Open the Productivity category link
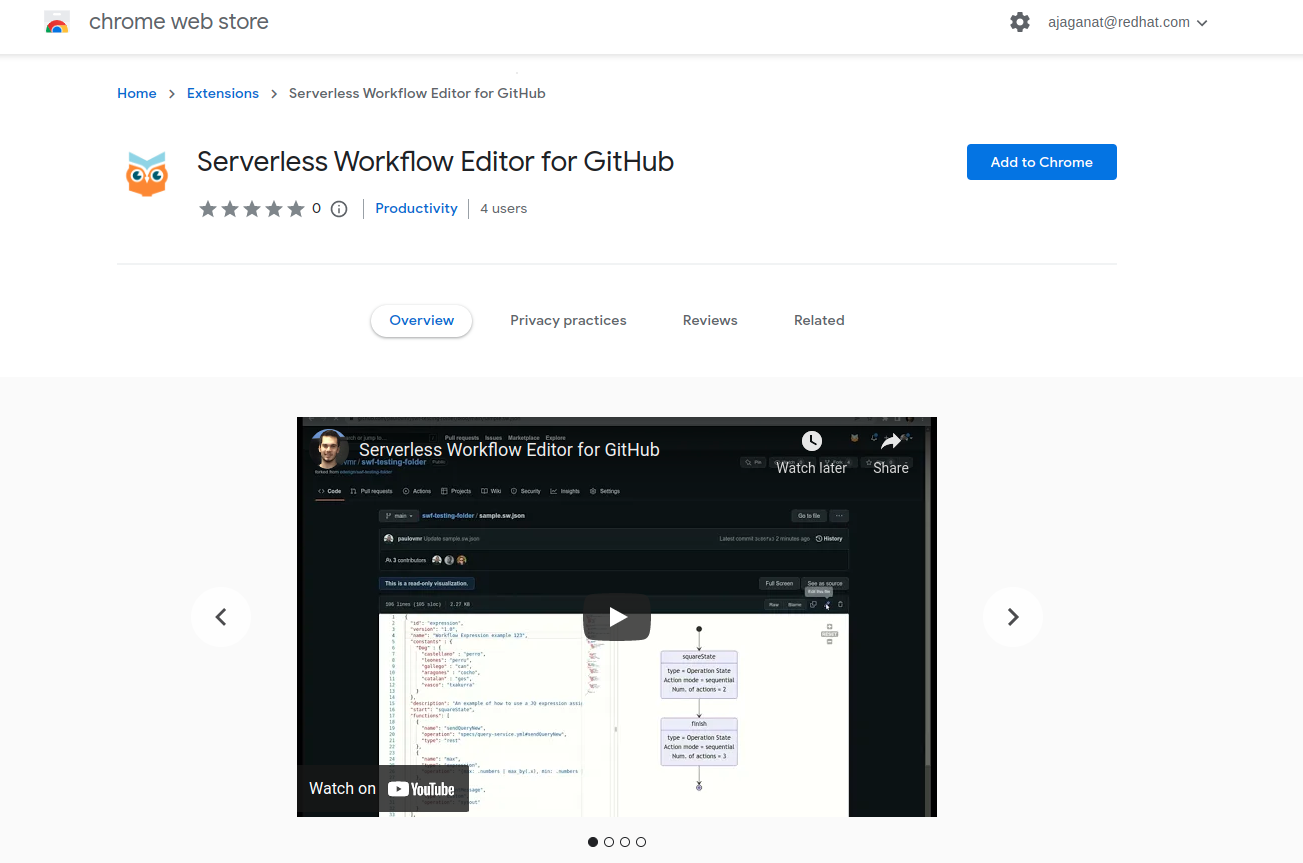1303x863 pixels. click(x=416, y=208)
